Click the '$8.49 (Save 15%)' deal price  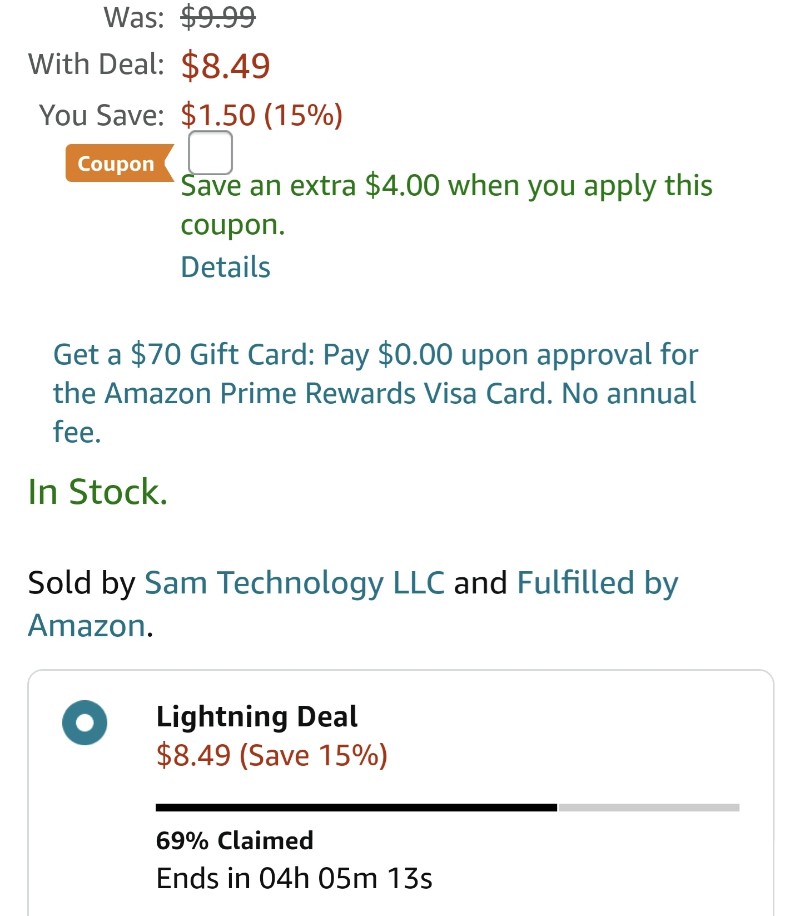pos(272,755)
